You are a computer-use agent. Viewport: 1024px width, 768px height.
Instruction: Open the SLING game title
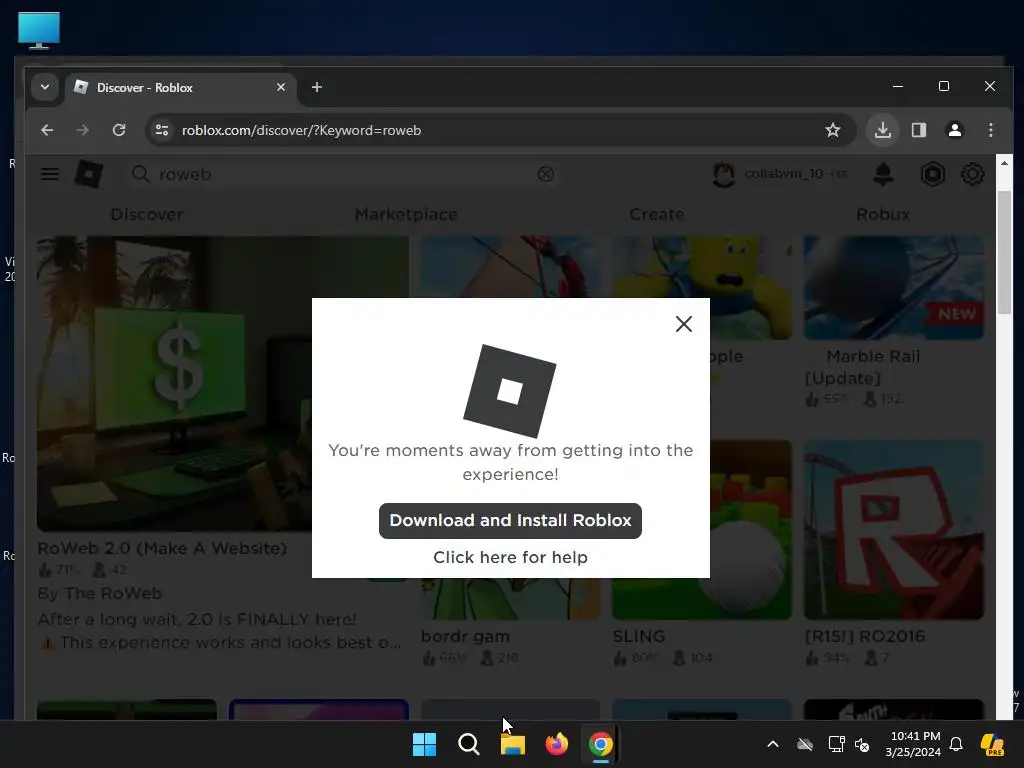pos(639,636)
